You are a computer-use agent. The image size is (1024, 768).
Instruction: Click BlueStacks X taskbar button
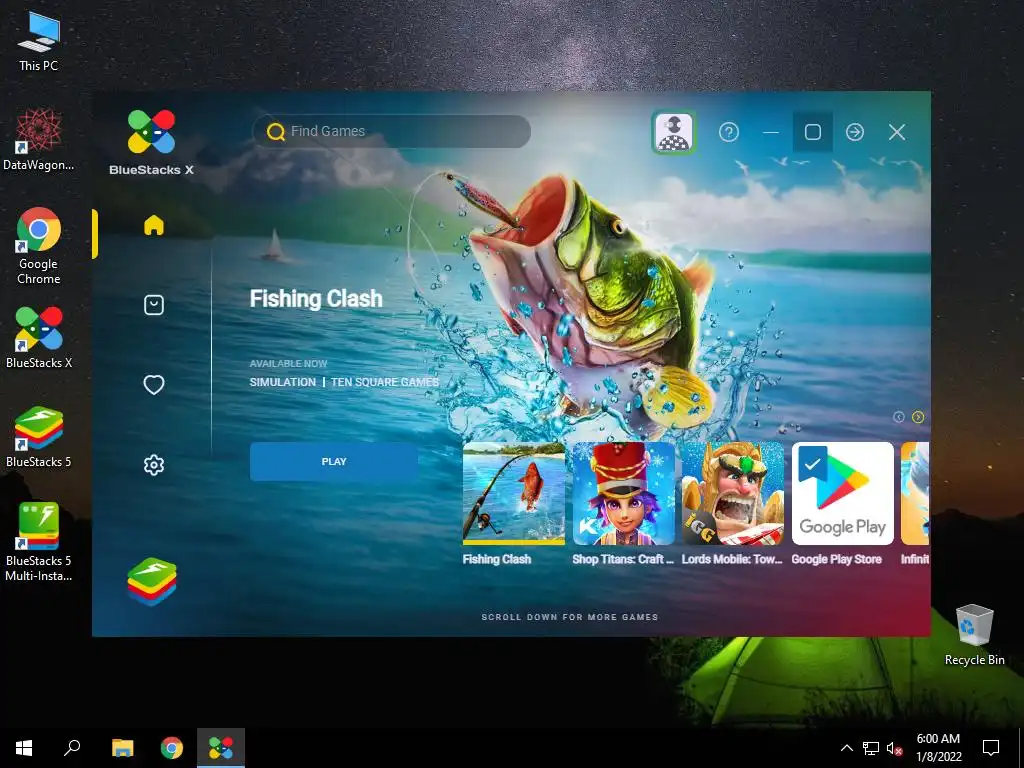click(221, 748)
